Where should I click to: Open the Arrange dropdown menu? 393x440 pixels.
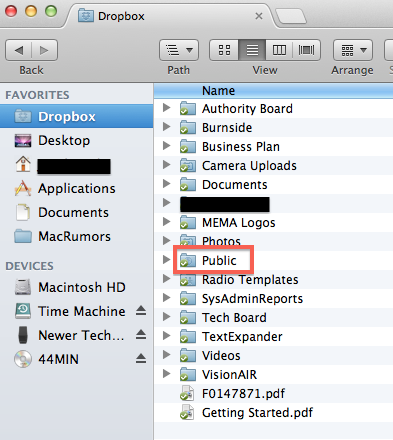(353, 50)
